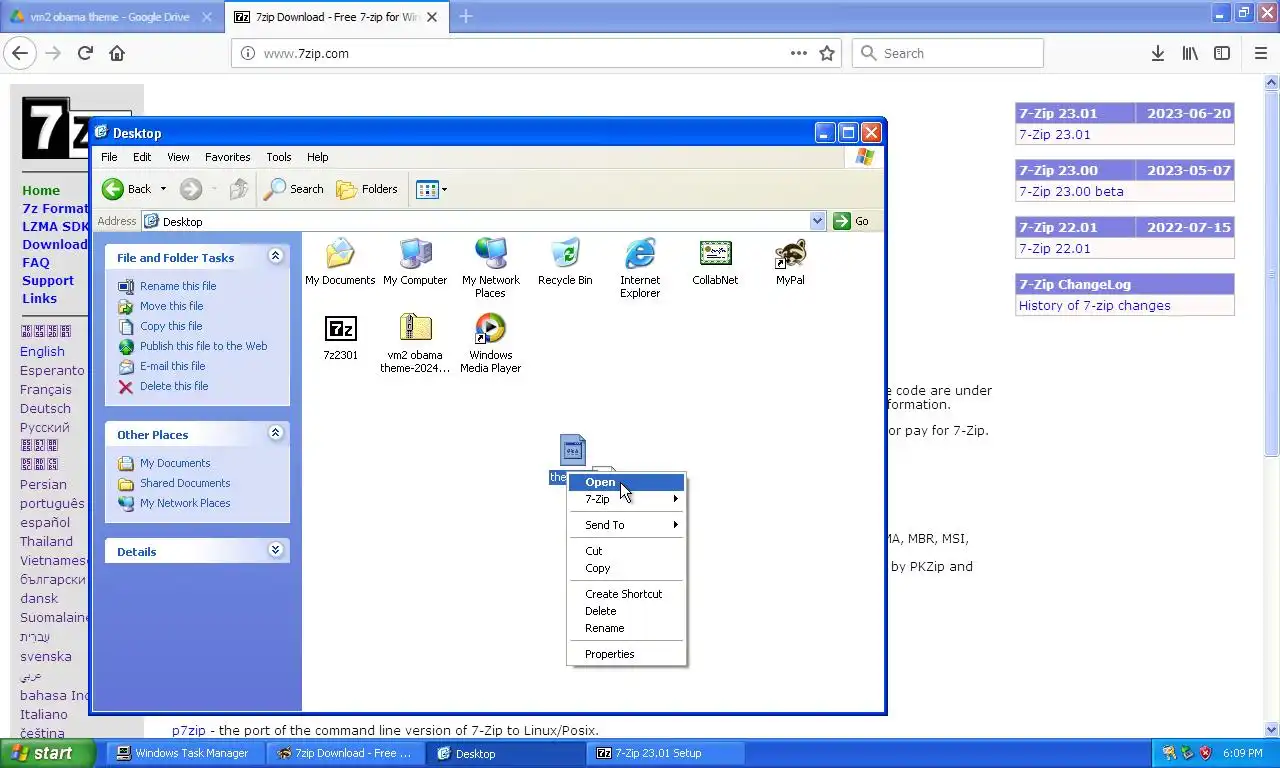This screenshot has height=768, width=1280.
Task: Expand the Send To context submenu
Action: coord(626,525)
